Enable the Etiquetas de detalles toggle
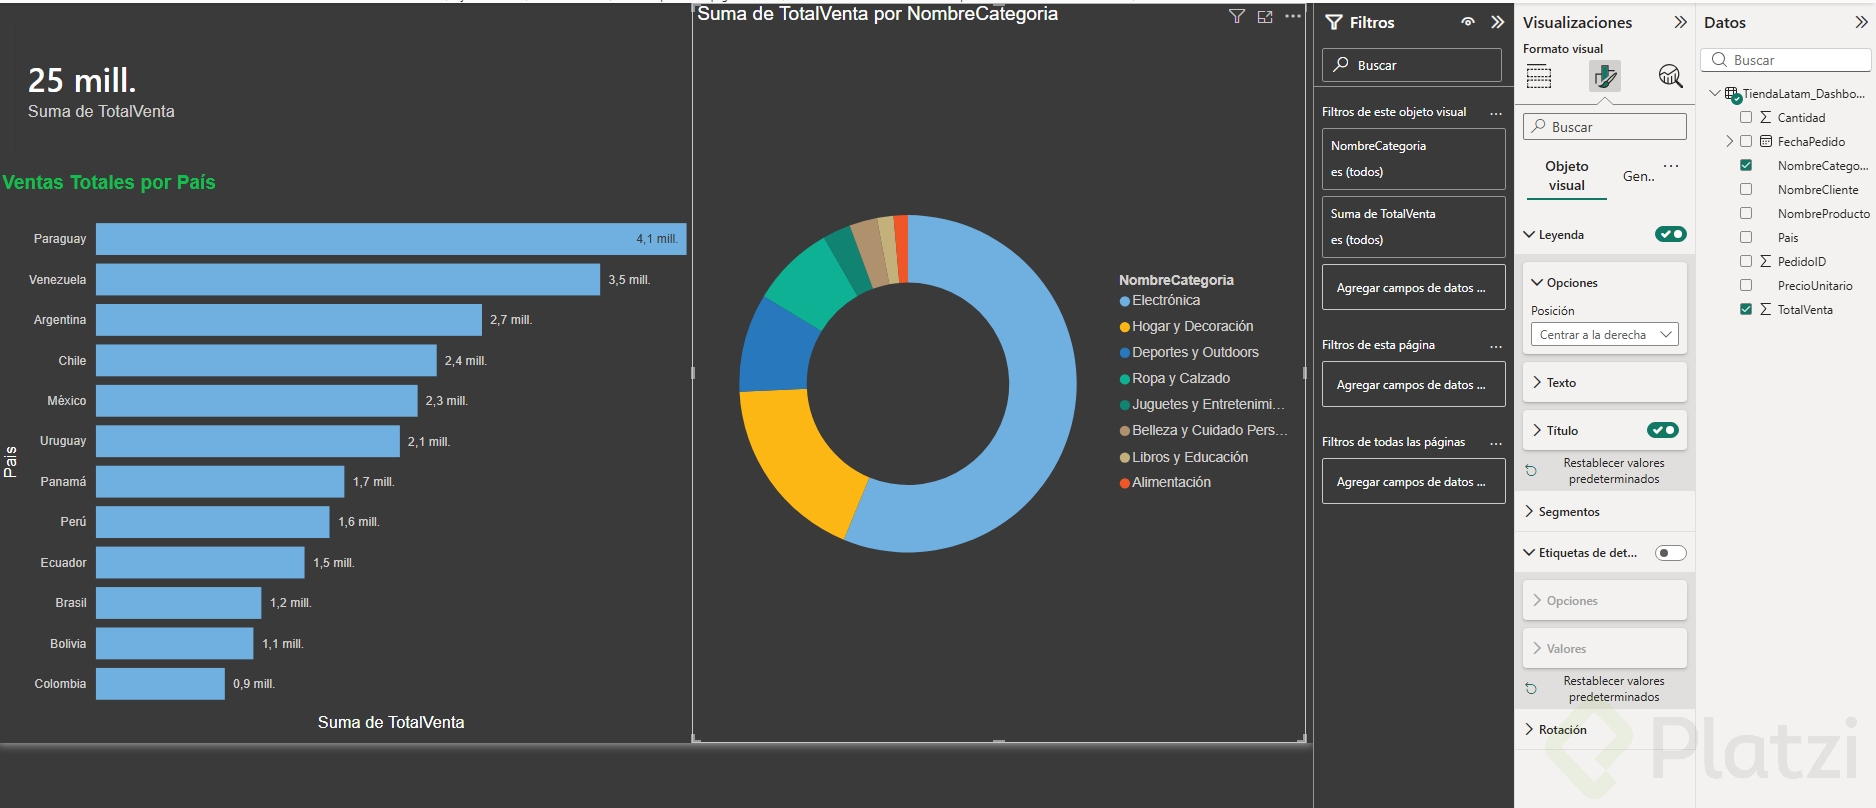Image resolution: width=1876 pixels, height=808 pixels. [1671, 553]
